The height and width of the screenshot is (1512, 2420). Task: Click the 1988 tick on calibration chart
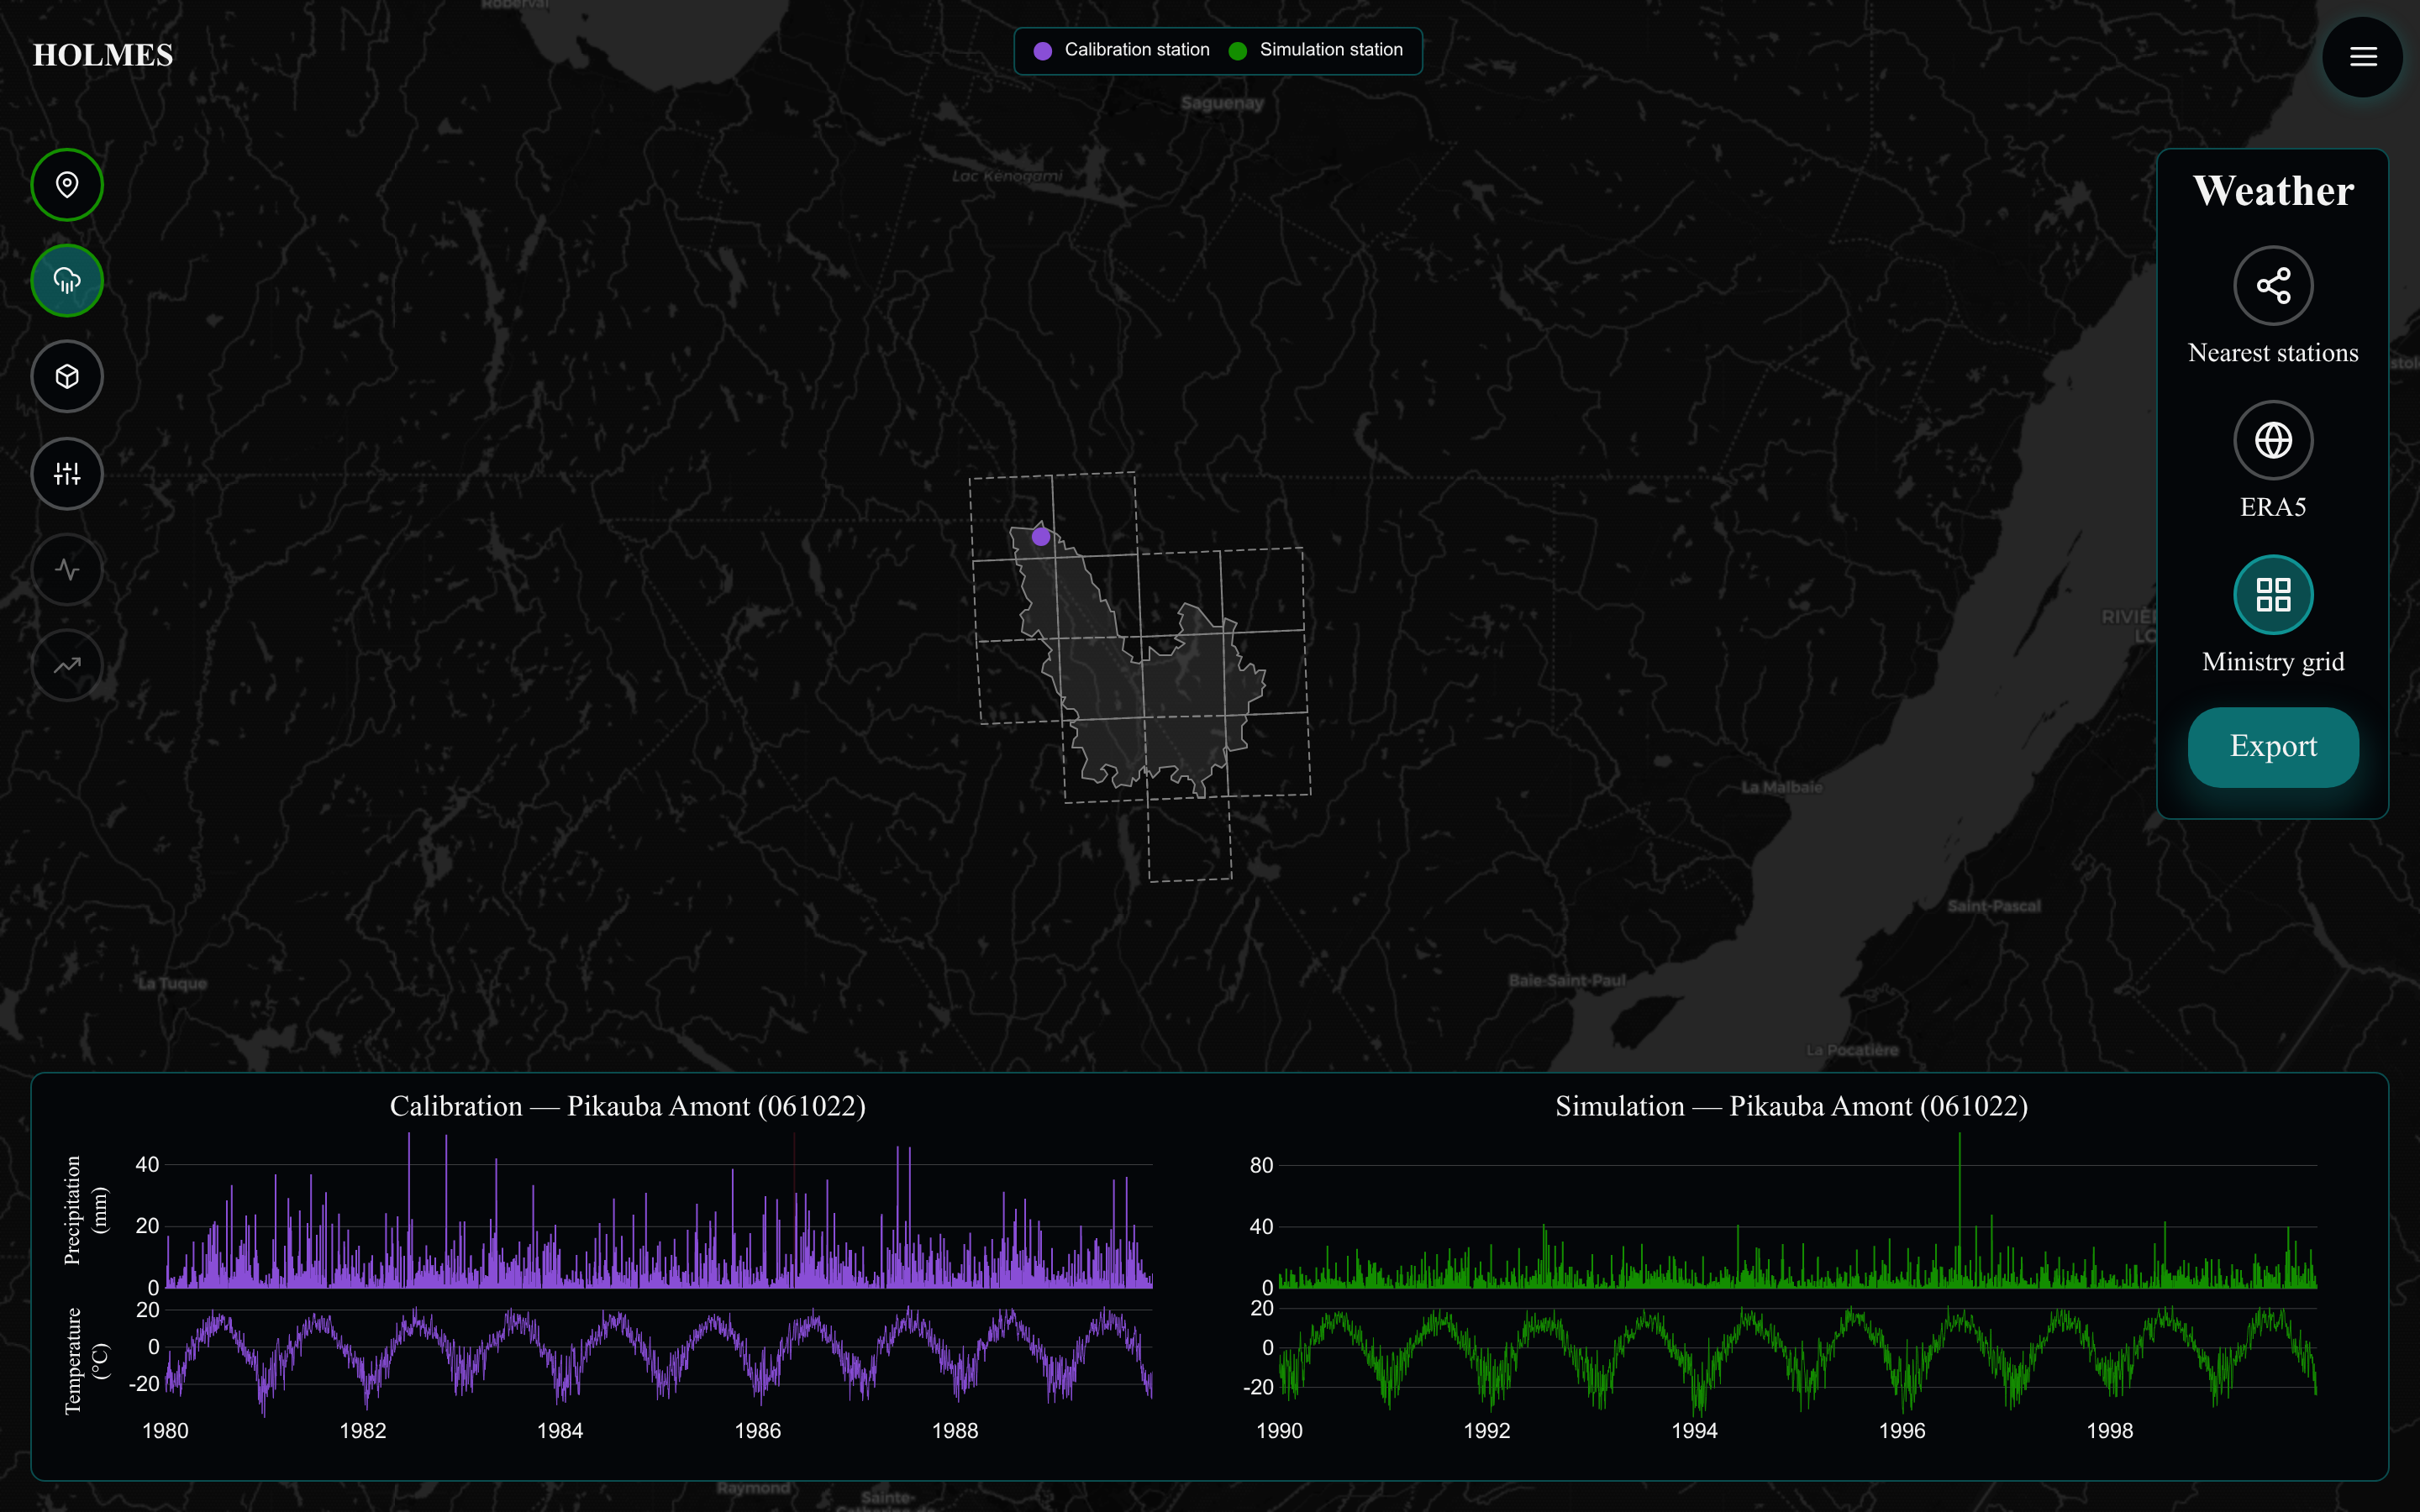tap(955, 1431)
